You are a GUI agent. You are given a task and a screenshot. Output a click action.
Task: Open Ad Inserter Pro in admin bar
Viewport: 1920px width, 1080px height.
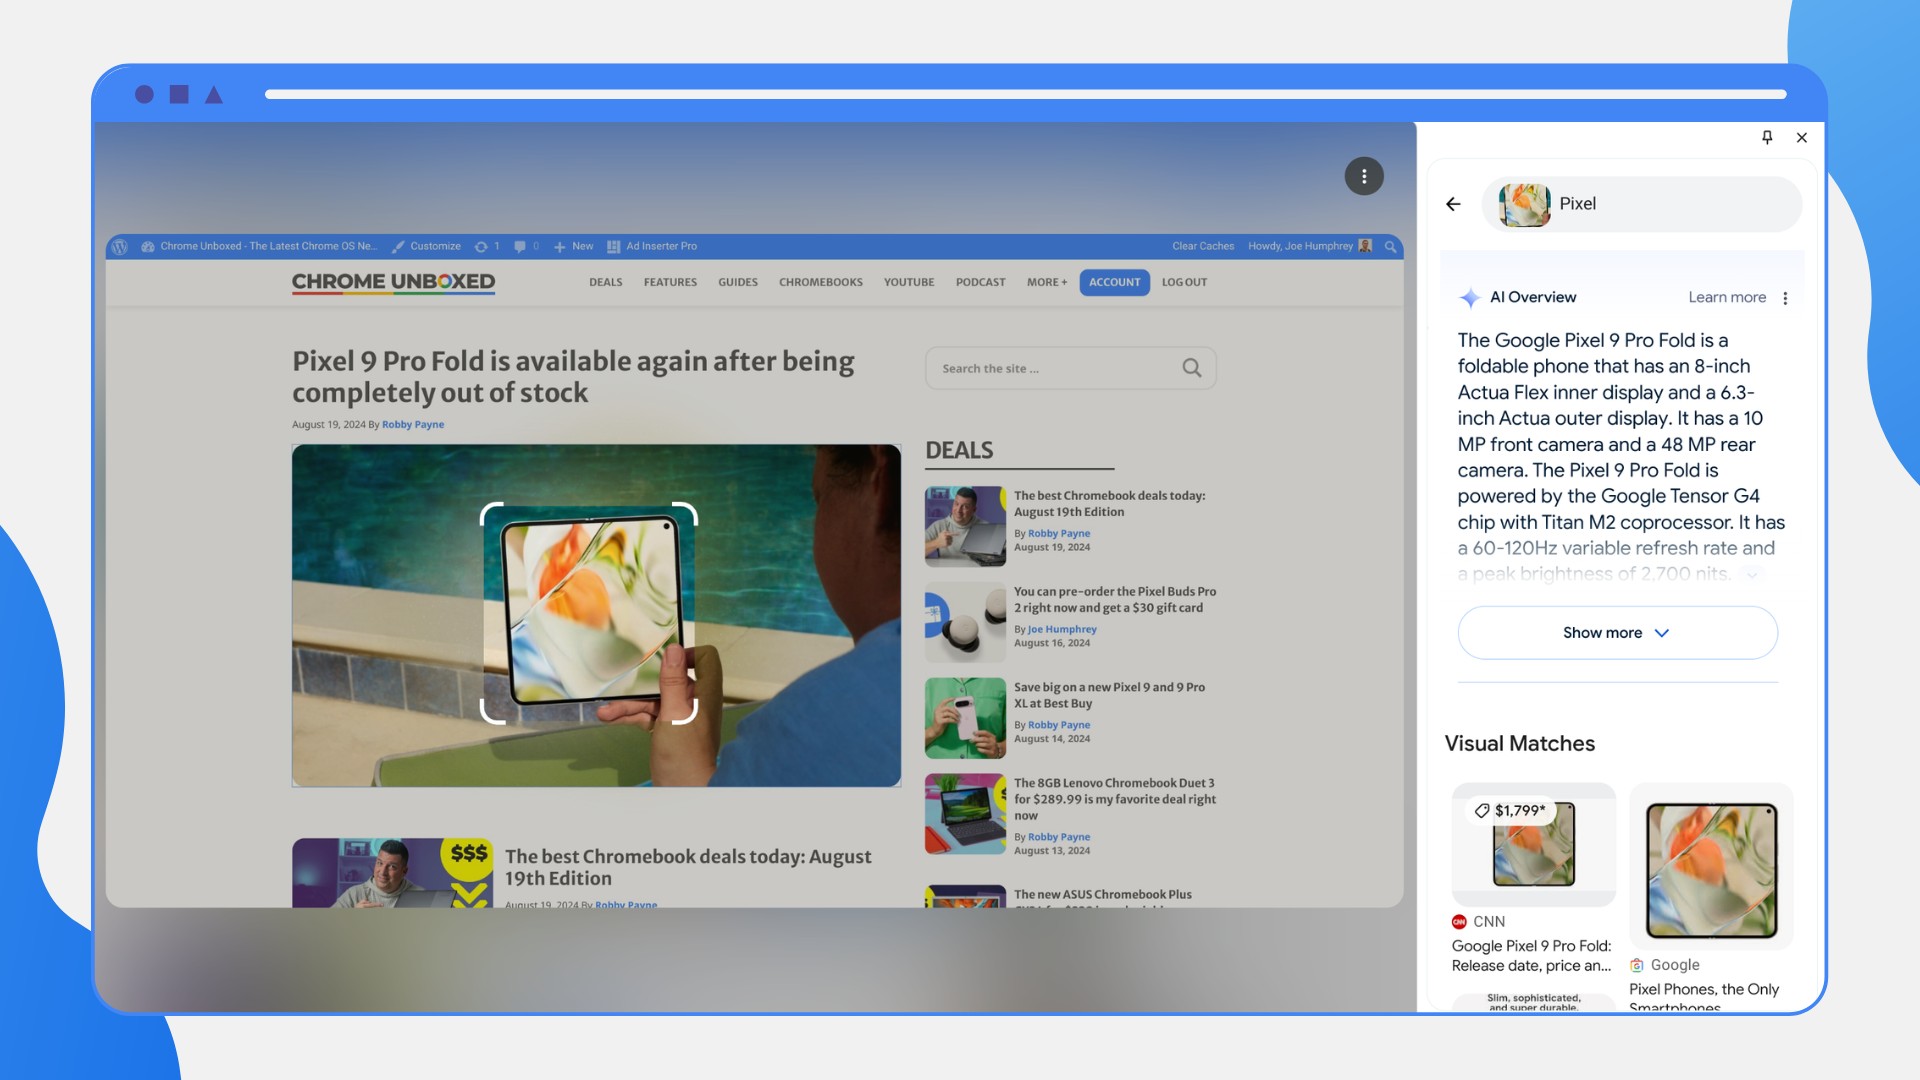coord(652,246)
